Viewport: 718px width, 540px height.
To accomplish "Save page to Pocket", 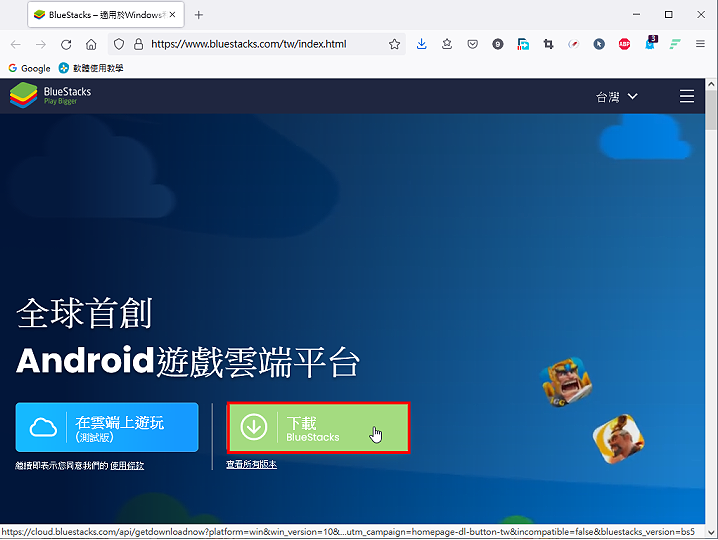I will 473,44.
